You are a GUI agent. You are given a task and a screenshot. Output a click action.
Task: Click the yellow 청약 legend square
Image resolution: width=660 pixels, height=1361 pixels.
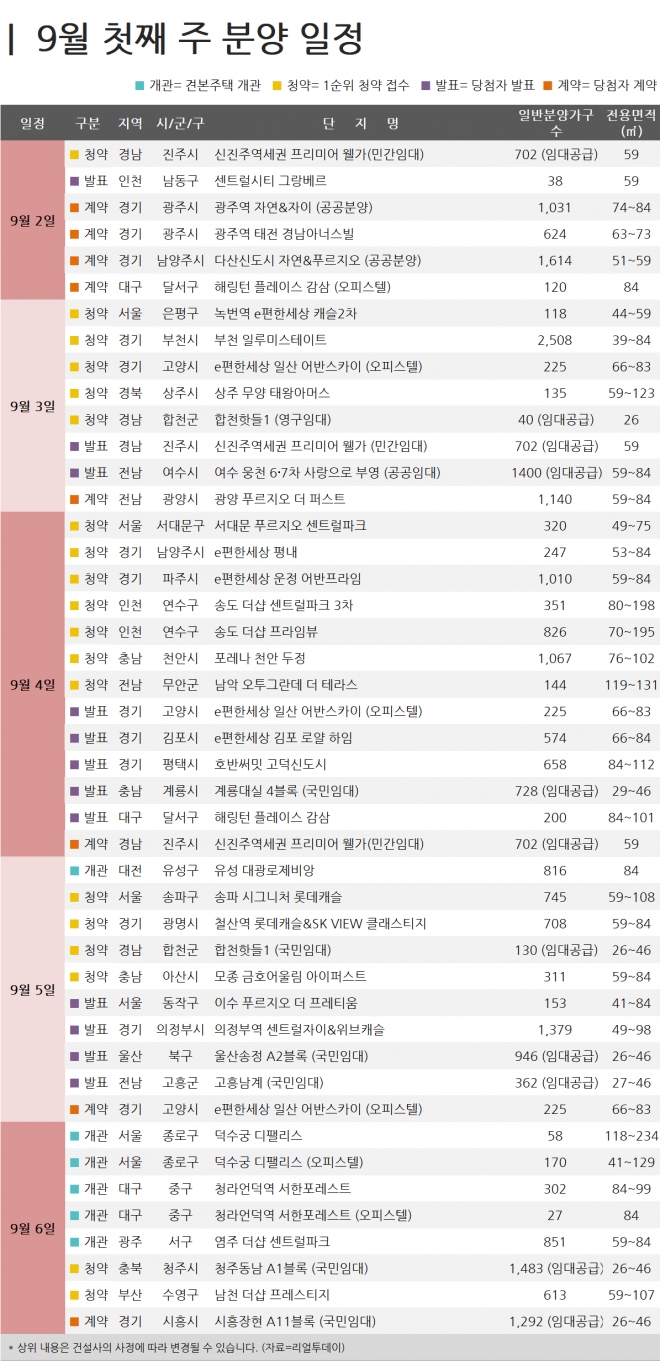pyautogui.click(x=277, y=86)
